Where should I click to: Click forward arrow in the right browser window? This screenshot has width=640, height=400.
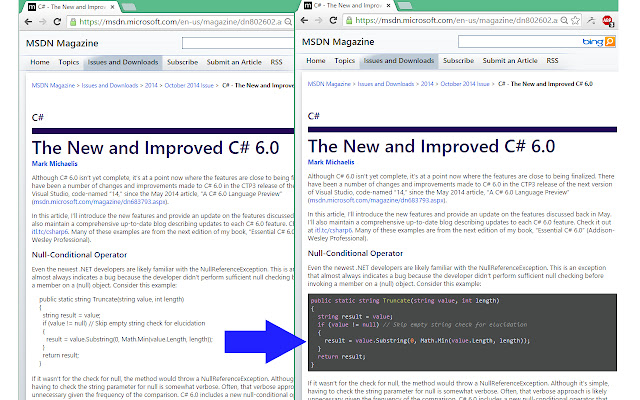point(319,20)
